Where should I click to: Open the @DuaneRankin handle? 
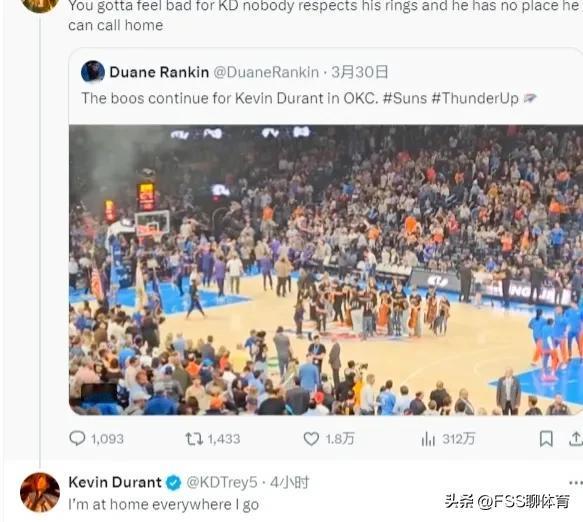[266, 72]
